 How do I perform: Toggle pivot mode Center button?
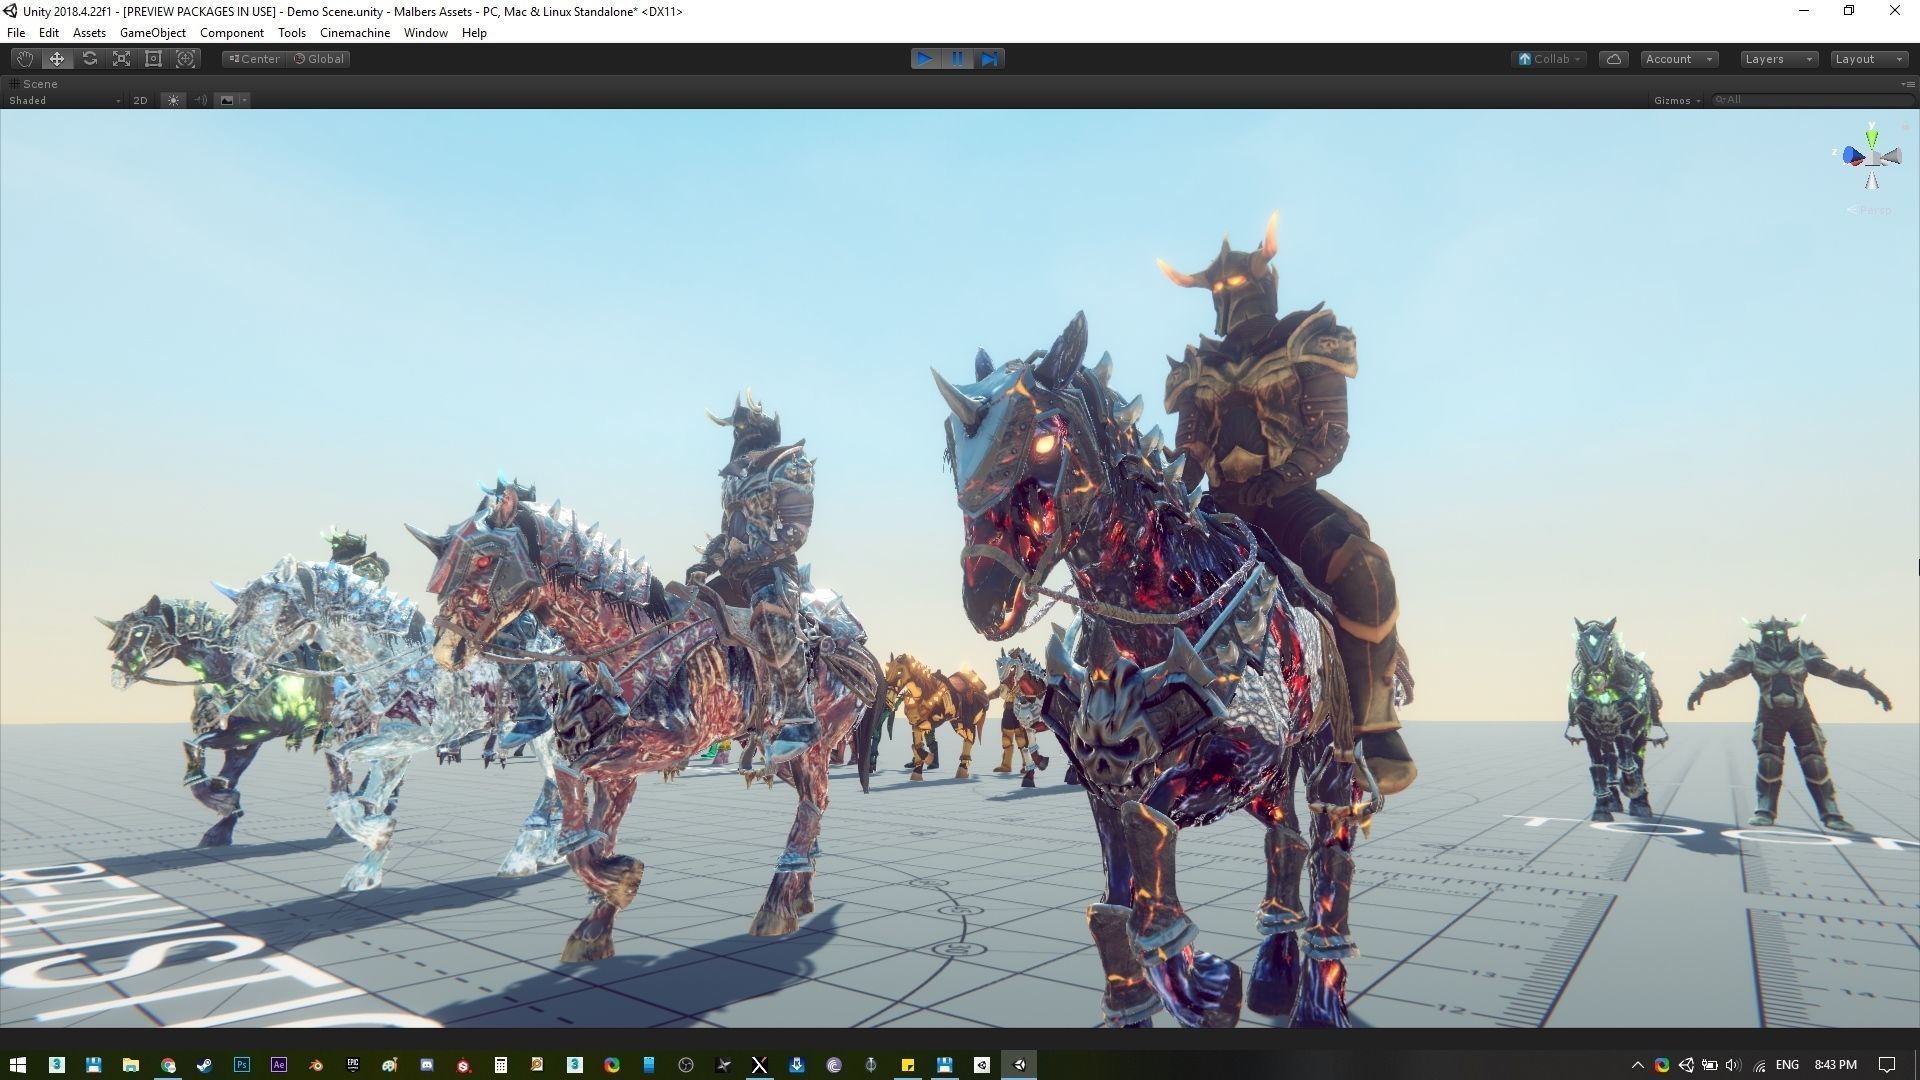click(254, 59)
